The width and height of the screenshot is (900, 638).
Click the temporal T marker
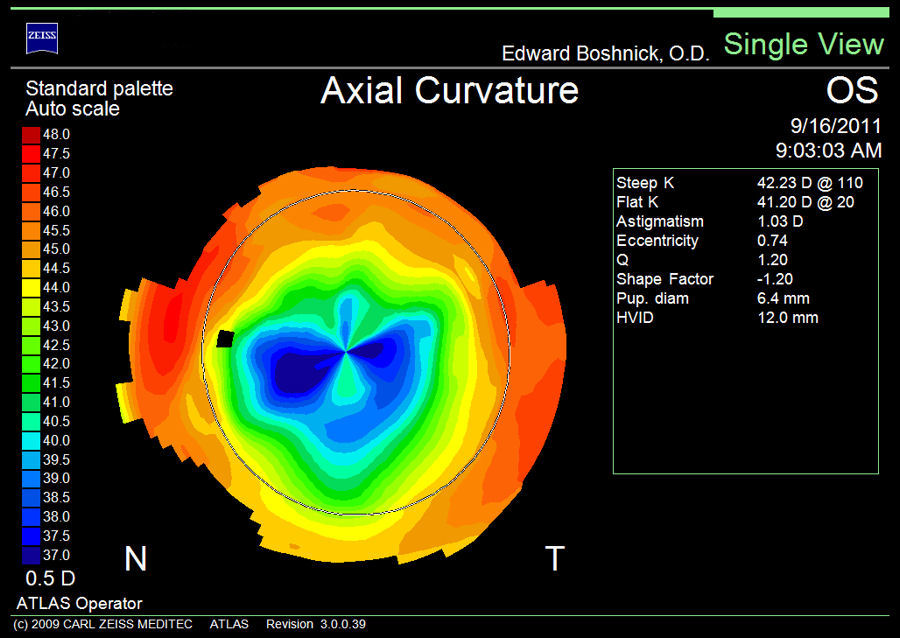click(x=554, y=558)
